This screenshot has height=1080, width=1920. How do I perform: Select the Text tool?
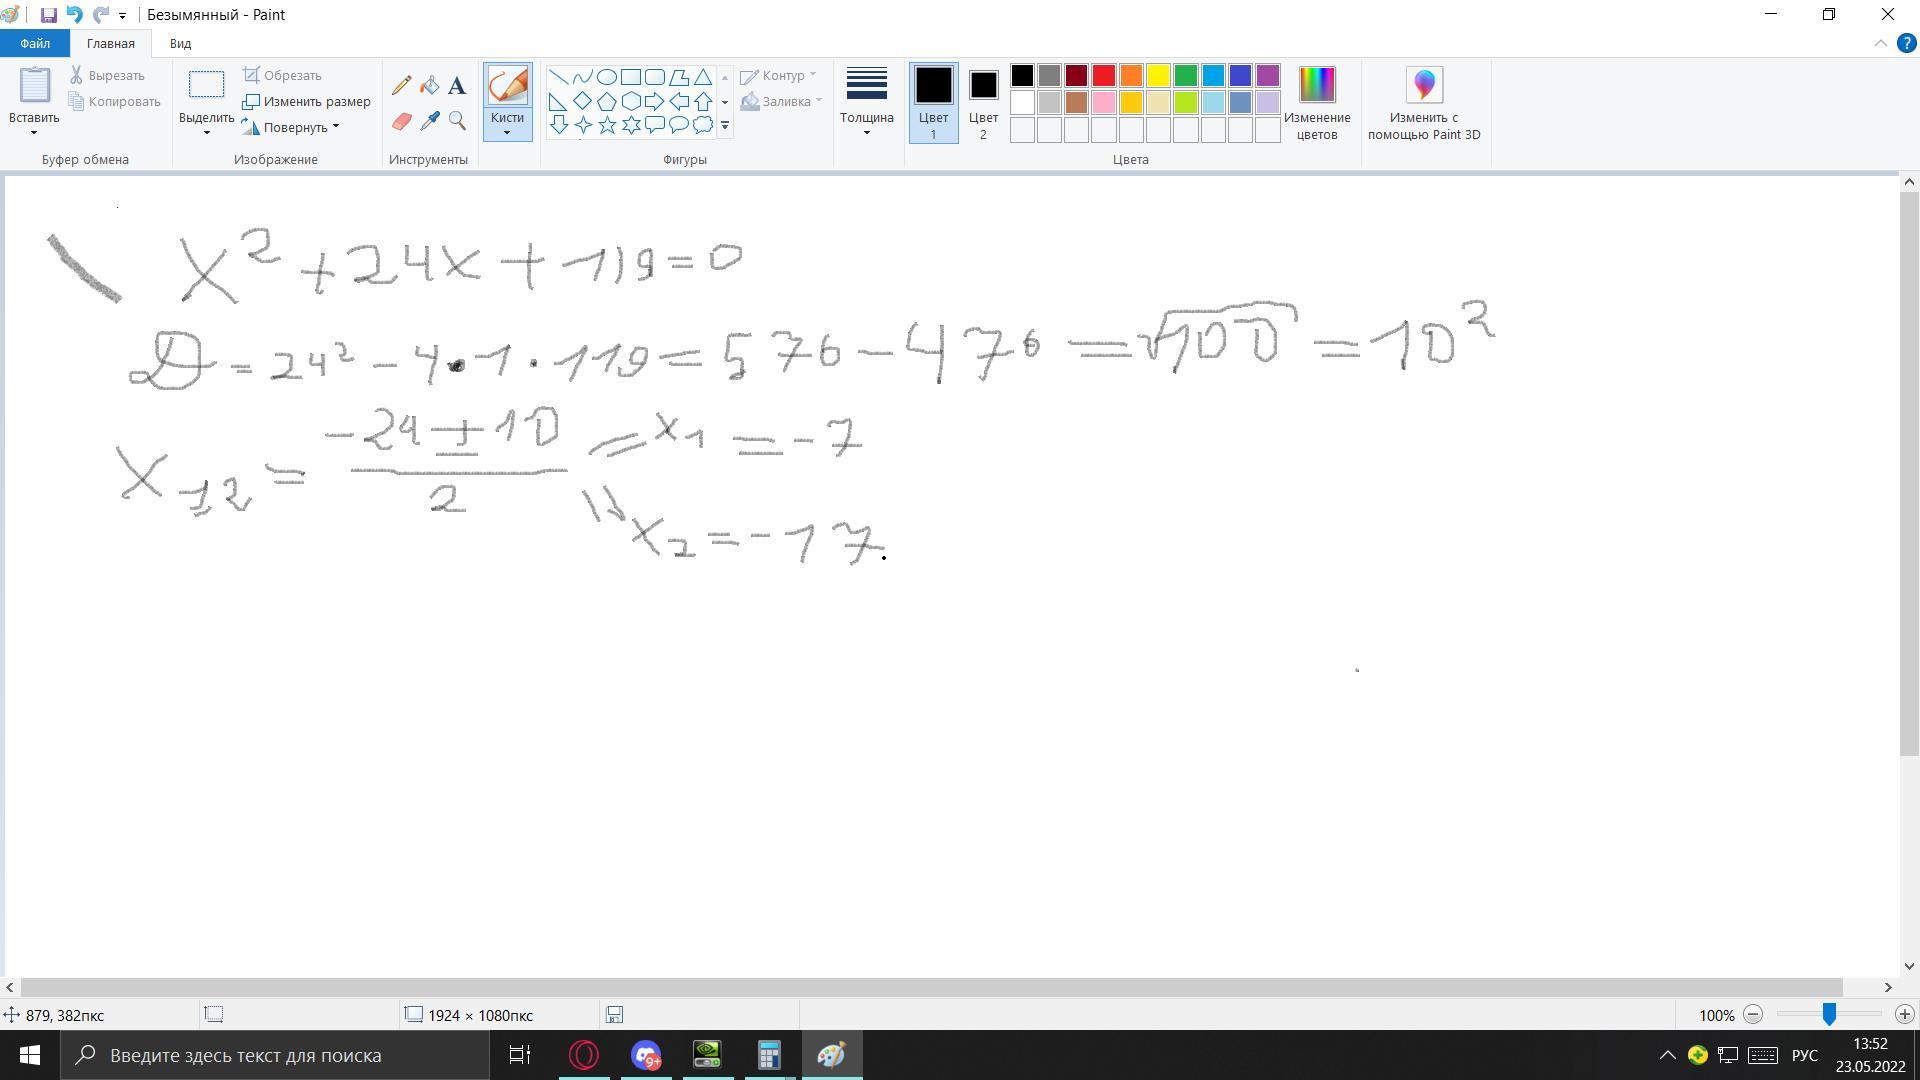pyautogui.click(x=457, y=86)
